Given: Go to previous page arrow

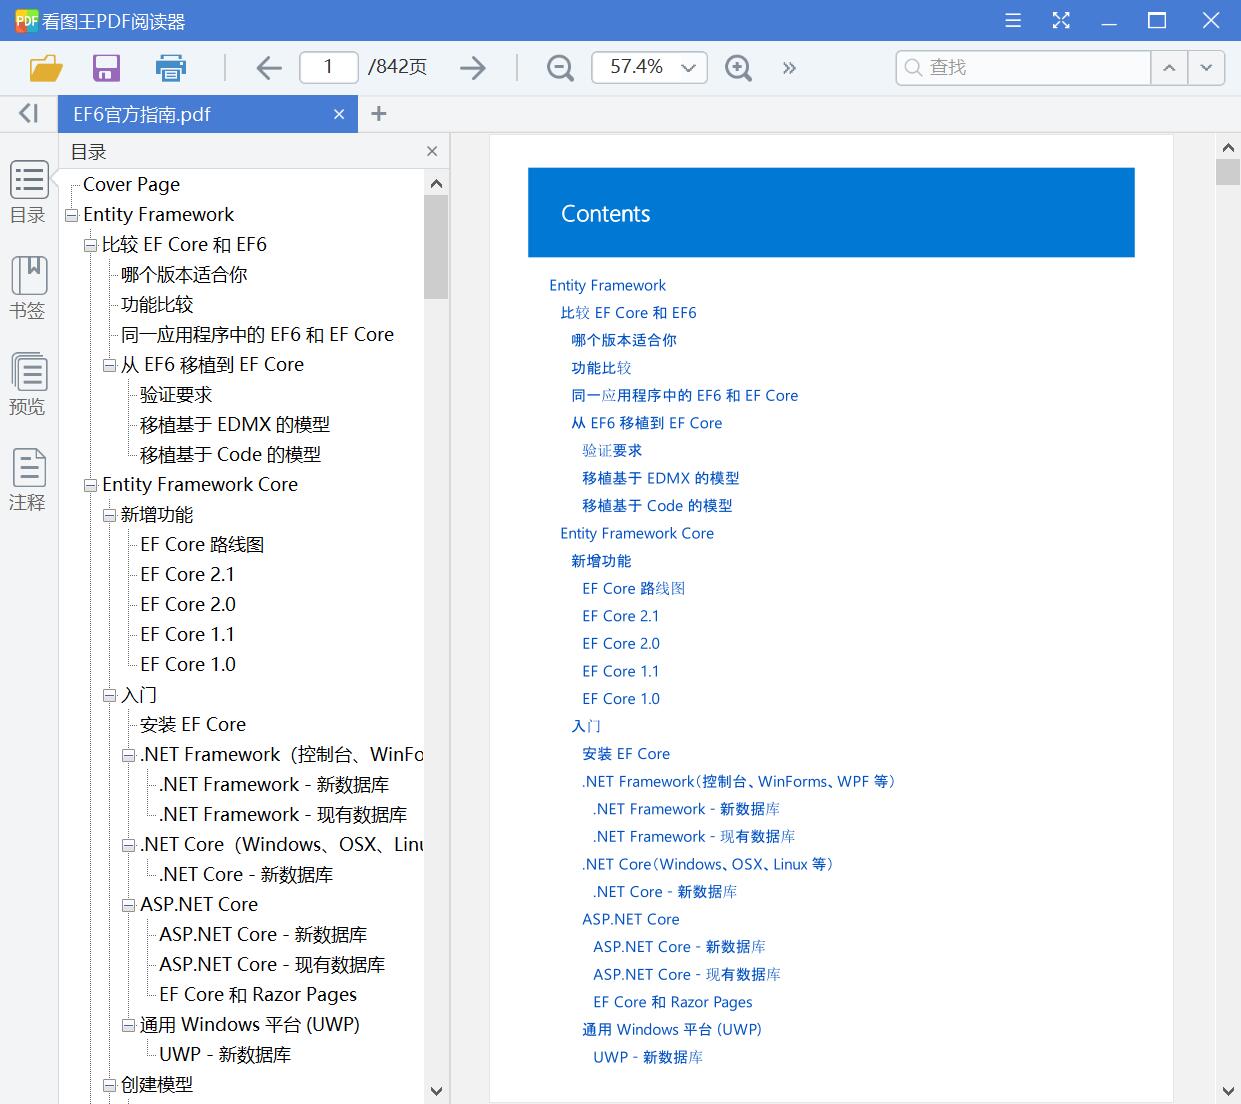Looking at the screenshot, I should (x=269, y=67).
